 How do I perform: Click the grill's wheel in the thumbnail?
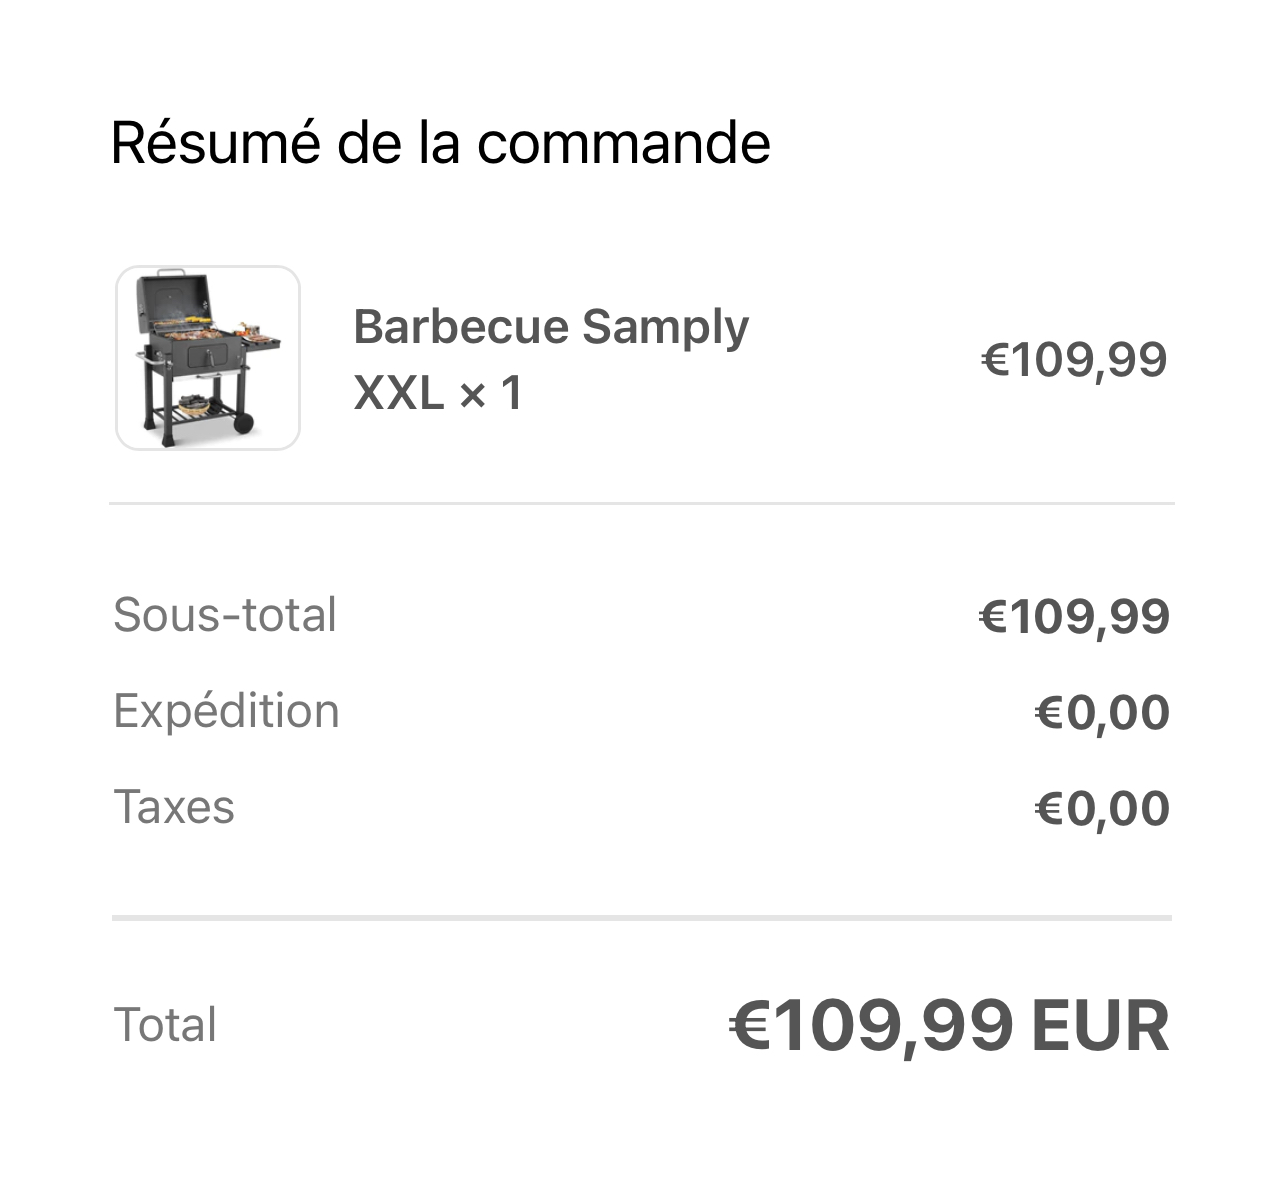click(x=243, y=423)
